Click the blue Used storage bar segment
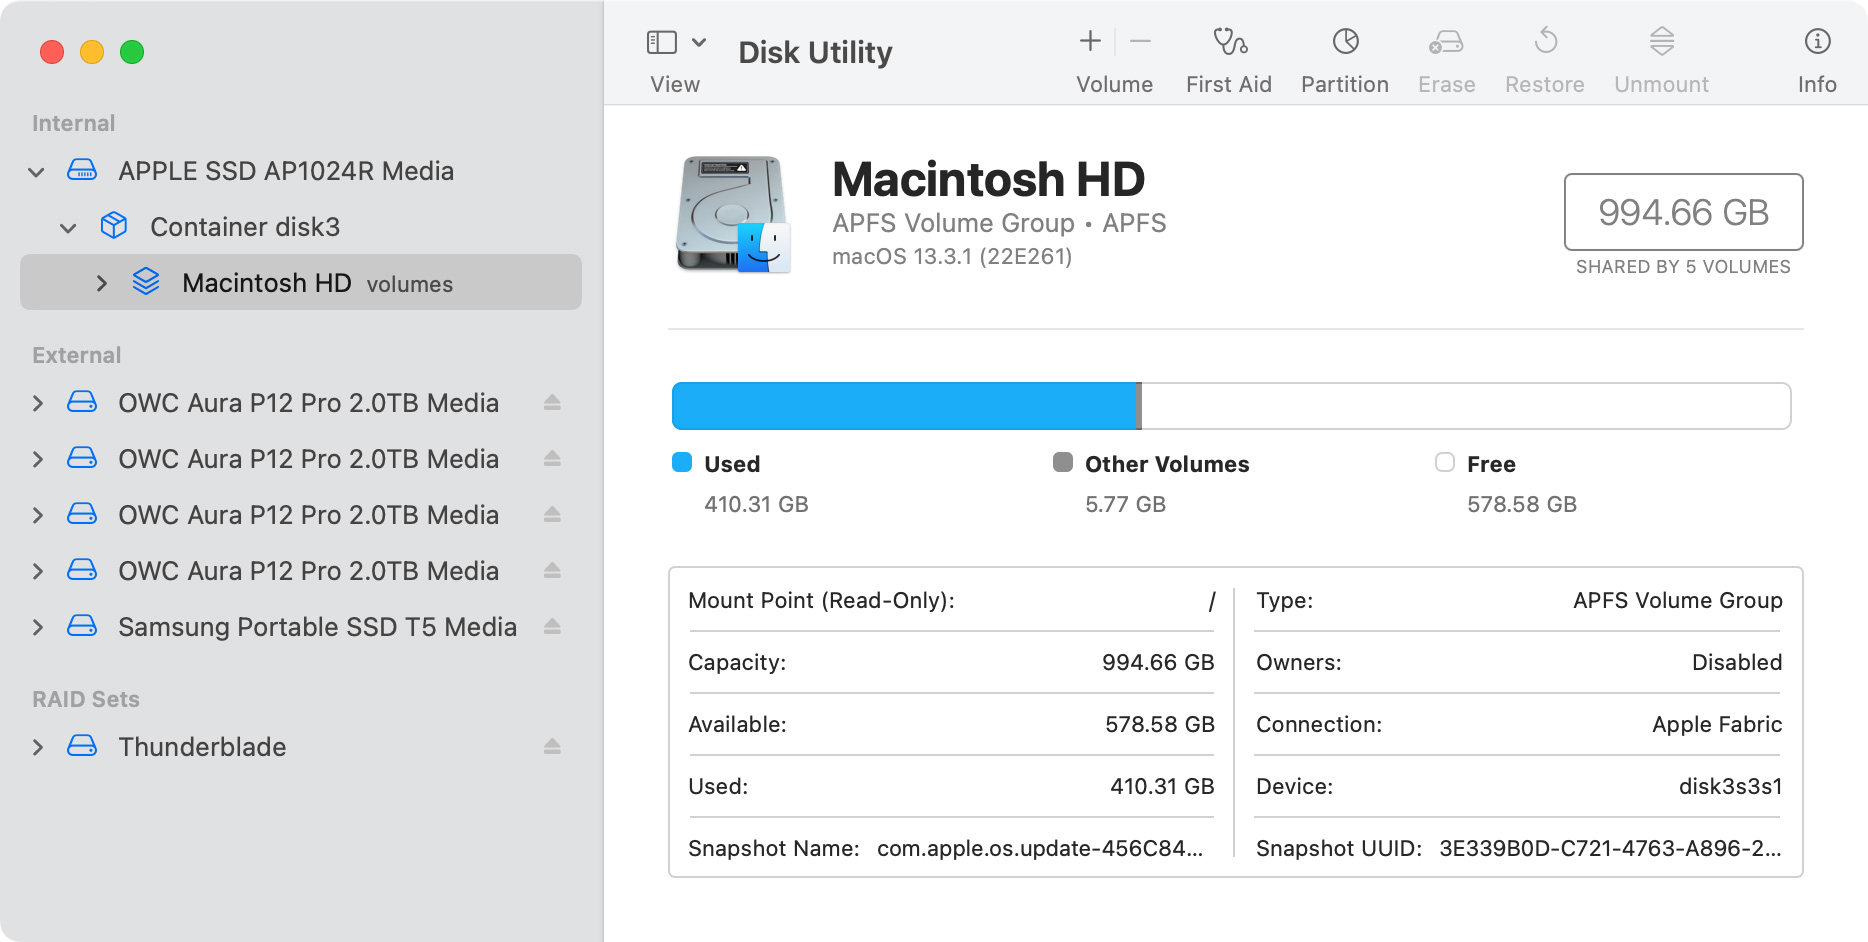This screenshot has height=942, width=1868. [x=904, y=406]
